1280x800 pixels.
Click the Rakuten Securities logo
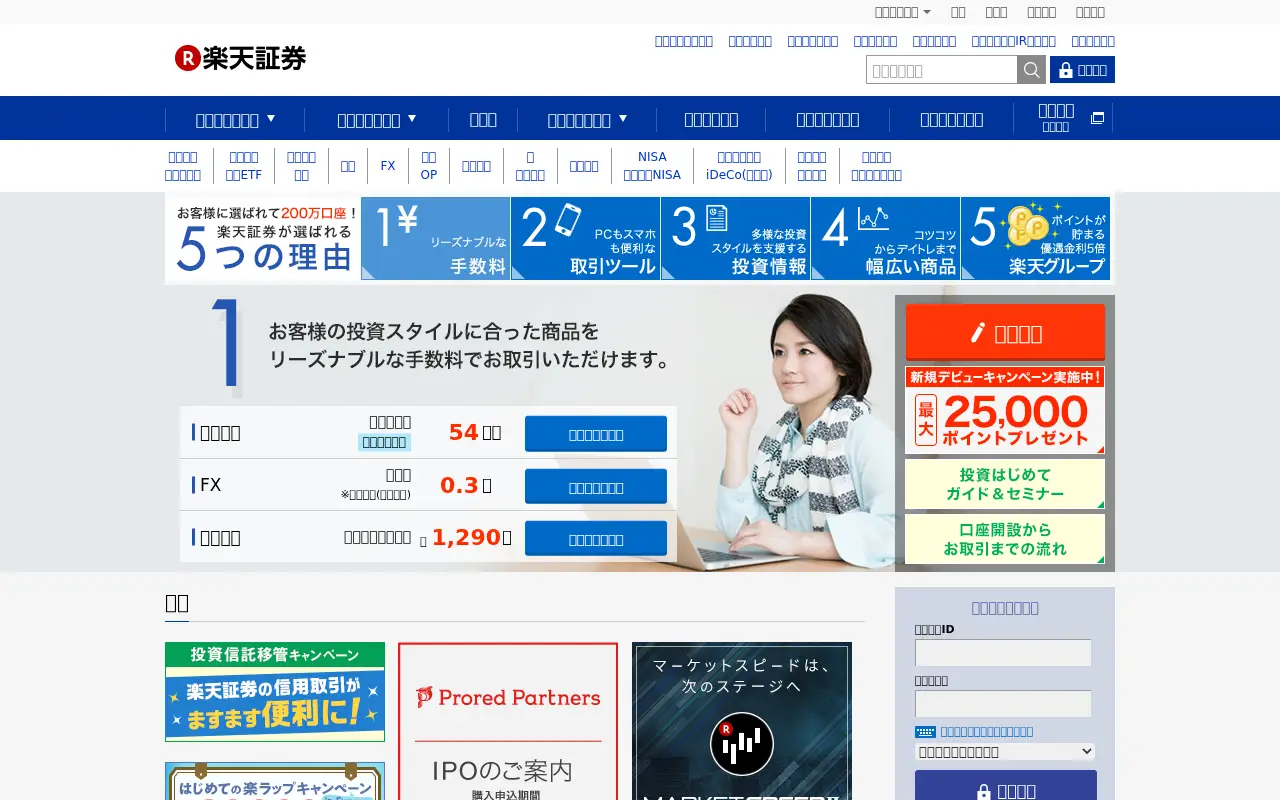(x=241, y=58)
